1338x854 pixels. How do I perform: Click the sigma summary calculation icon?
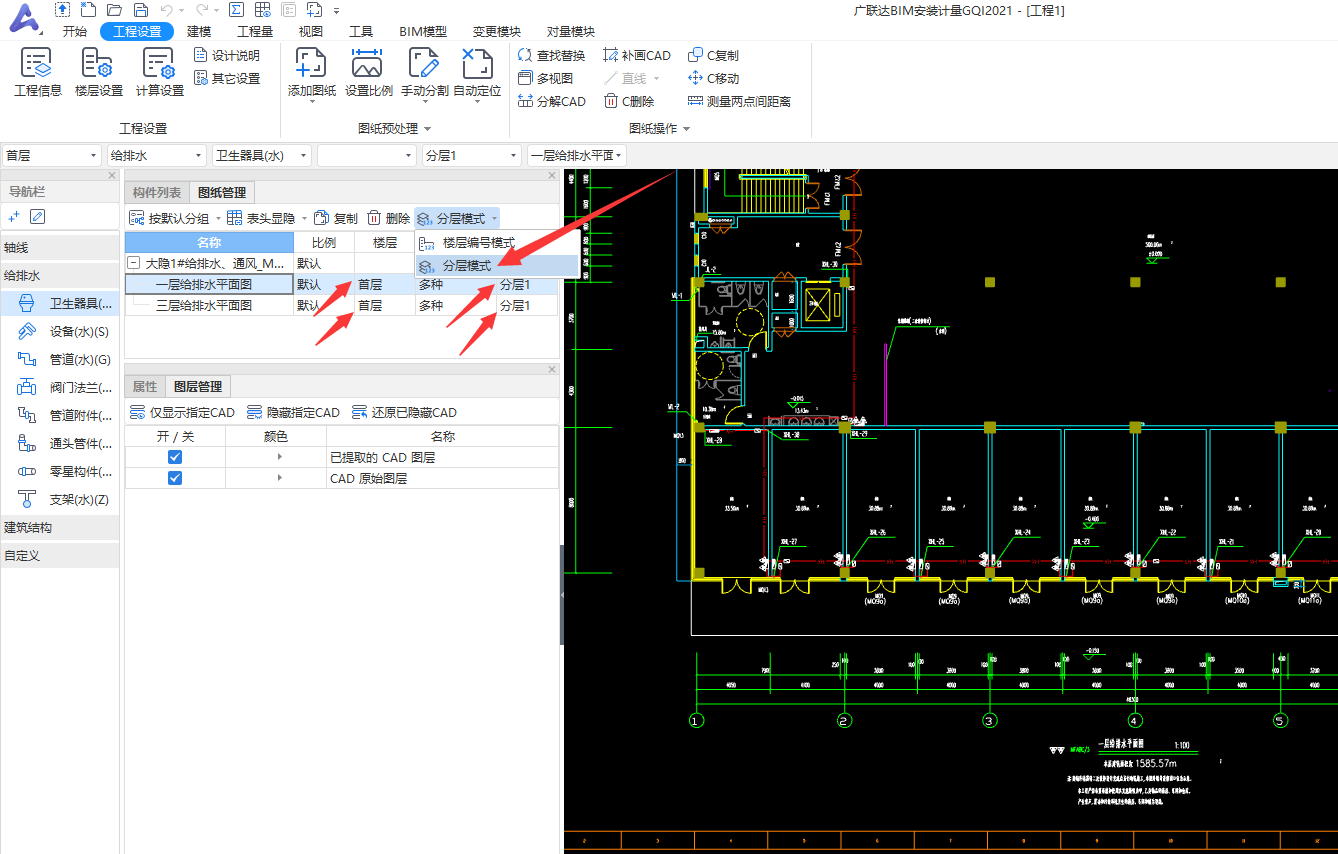tap(236, 10)
